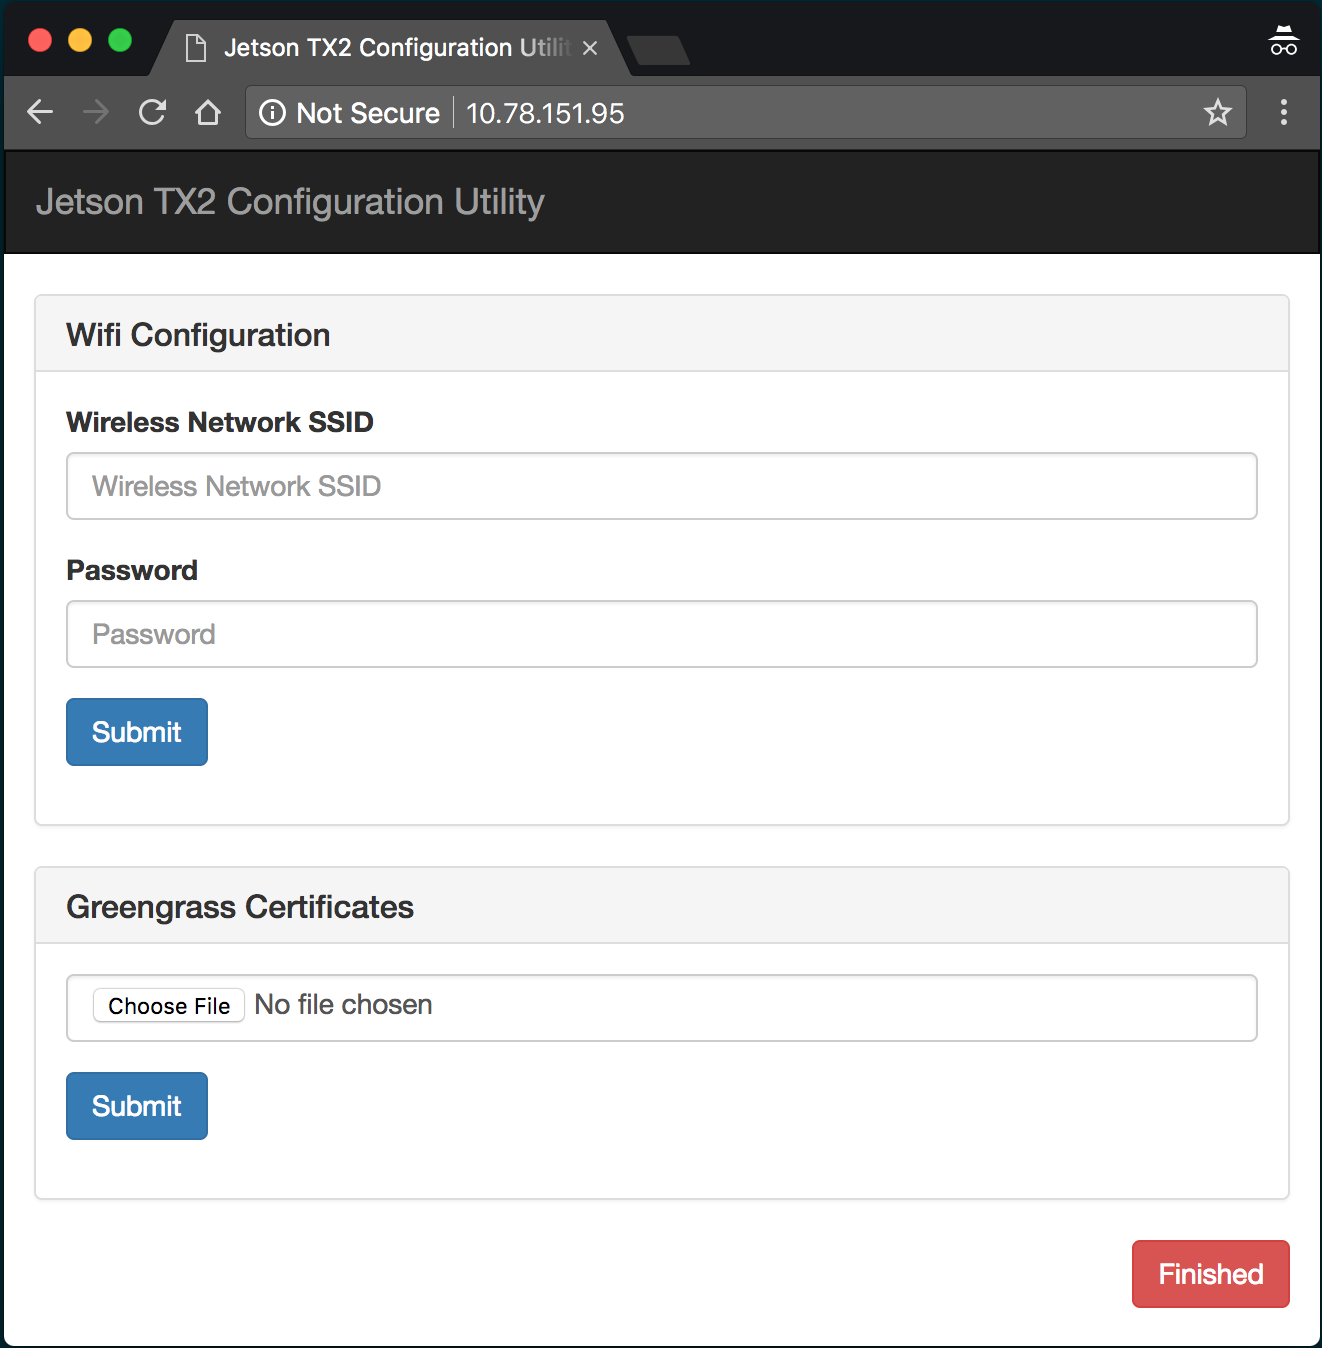
Task: Click the 'No file chosen' text
Action: 343,1005
